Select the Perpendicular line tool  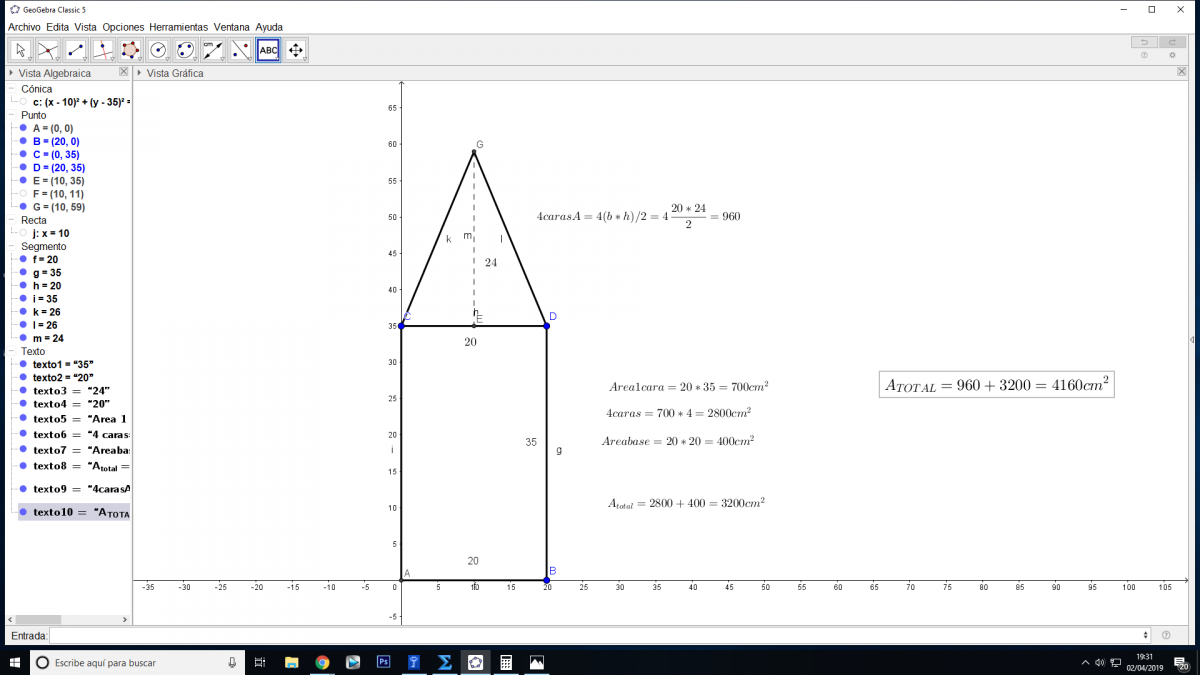103,50
